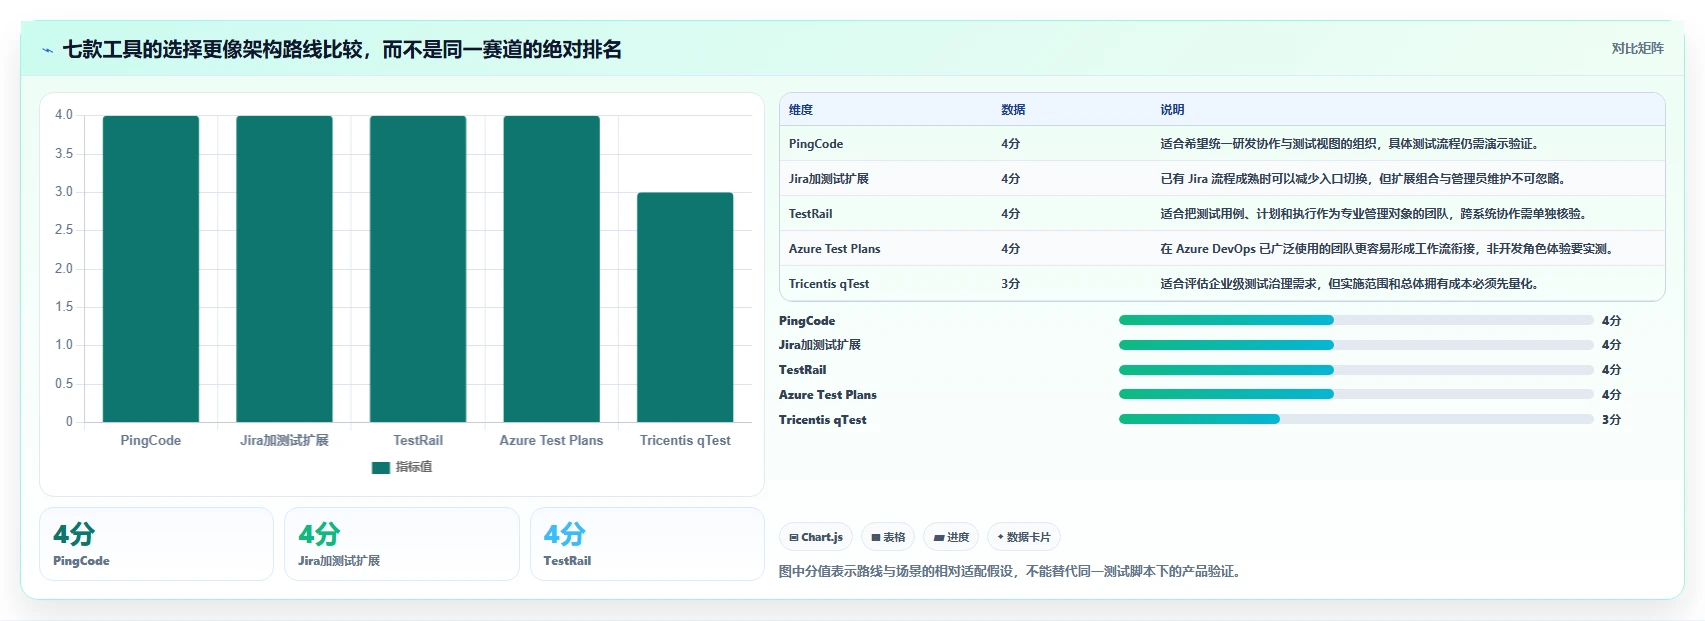Click the TestRail 4分 data card
Image resolution: width=1705 pixels, height=621 pixels.
pyautogui.click(x=647, y=544)
